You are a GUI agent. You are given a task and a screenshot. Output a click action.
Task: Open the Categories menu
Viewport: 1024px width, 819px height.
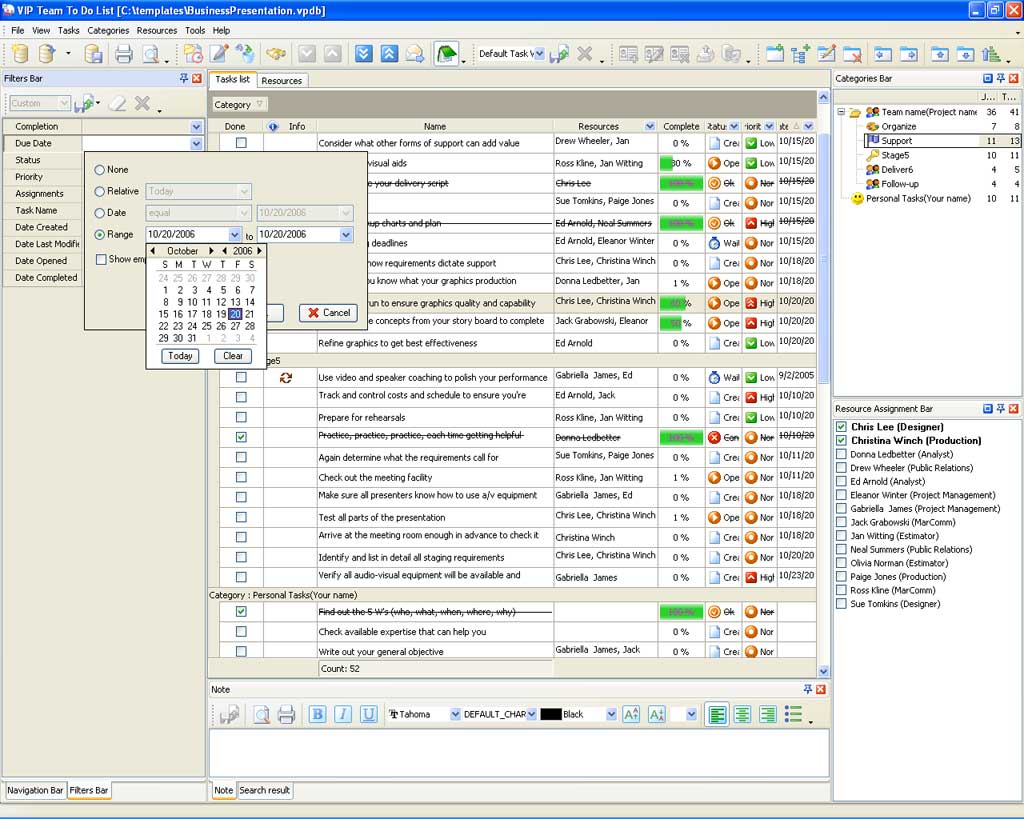pyautogui.click(x=108, y=31)
